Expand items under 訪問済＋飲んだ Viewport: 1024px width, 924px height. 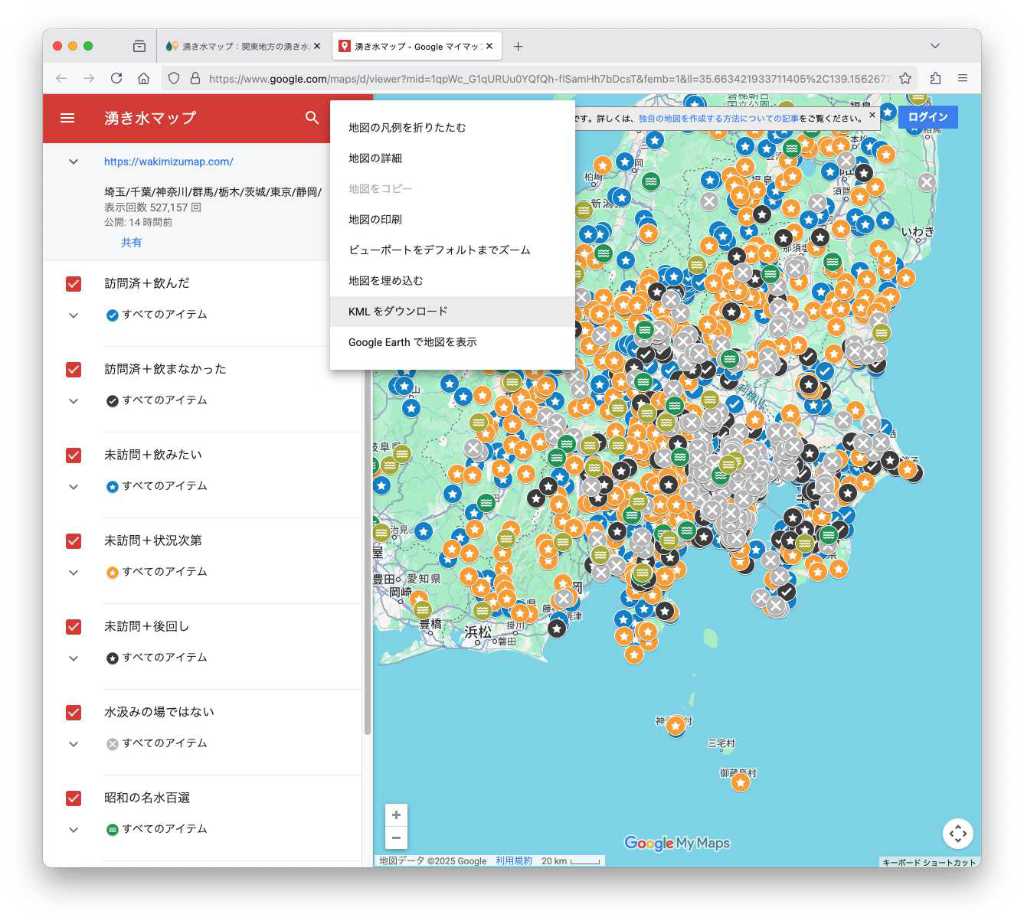tap(74, 315)
